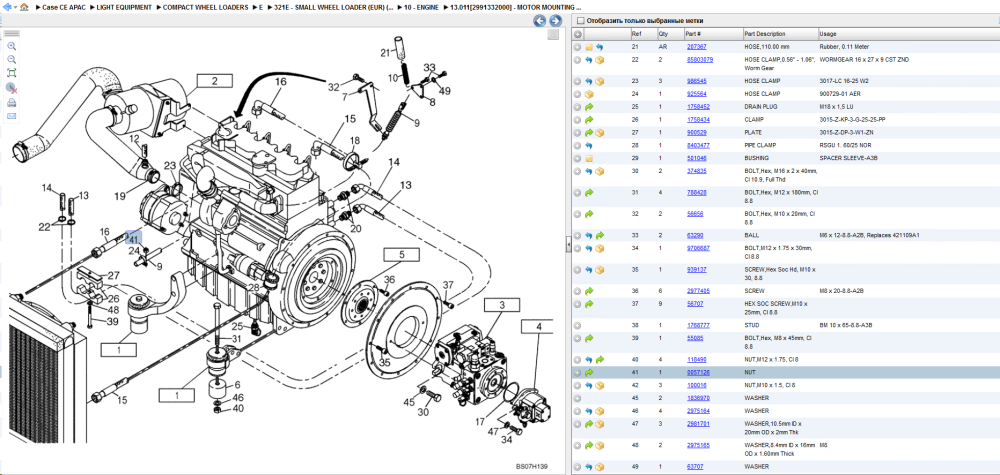Click highlighted callout 41 in diagram
1000x475 pixels.
point(133,239)
